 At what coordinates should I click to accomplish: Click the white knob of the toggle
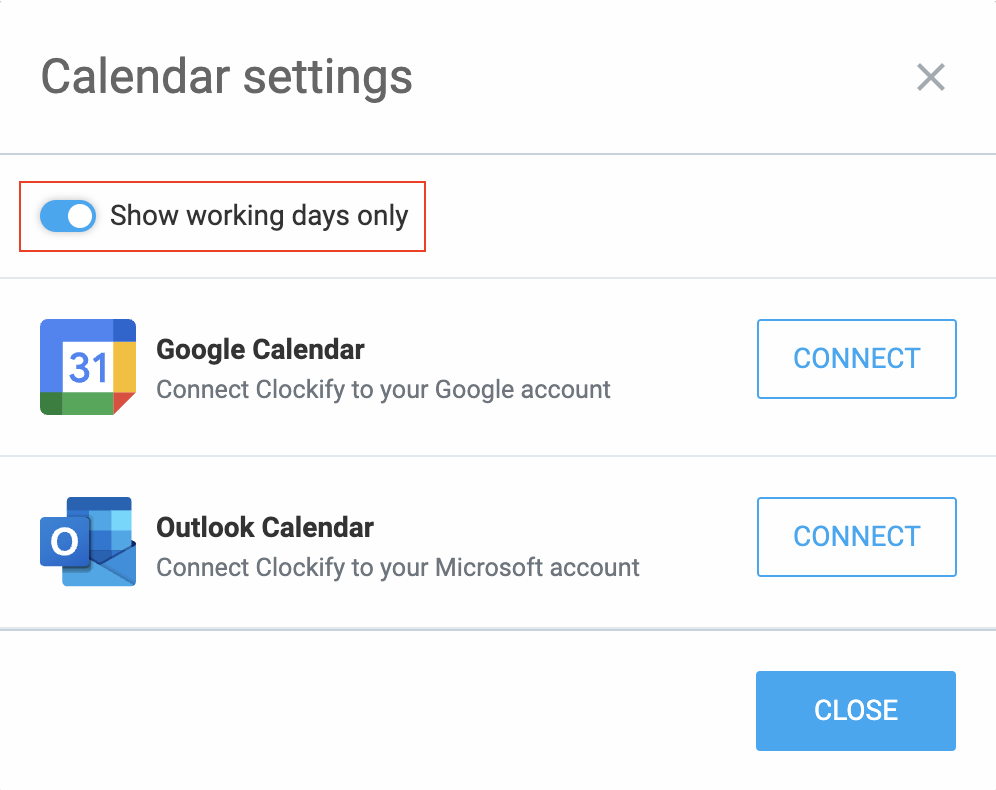(81, 216)
